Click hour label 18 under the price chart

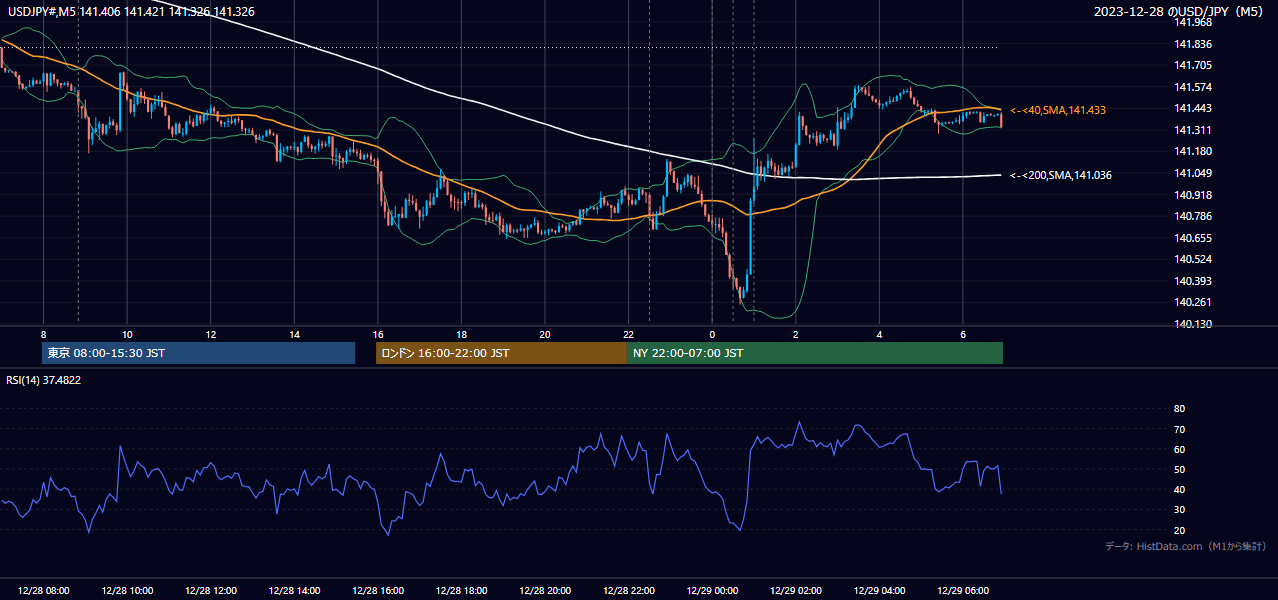pyautogui.click(x=461, y=334)
